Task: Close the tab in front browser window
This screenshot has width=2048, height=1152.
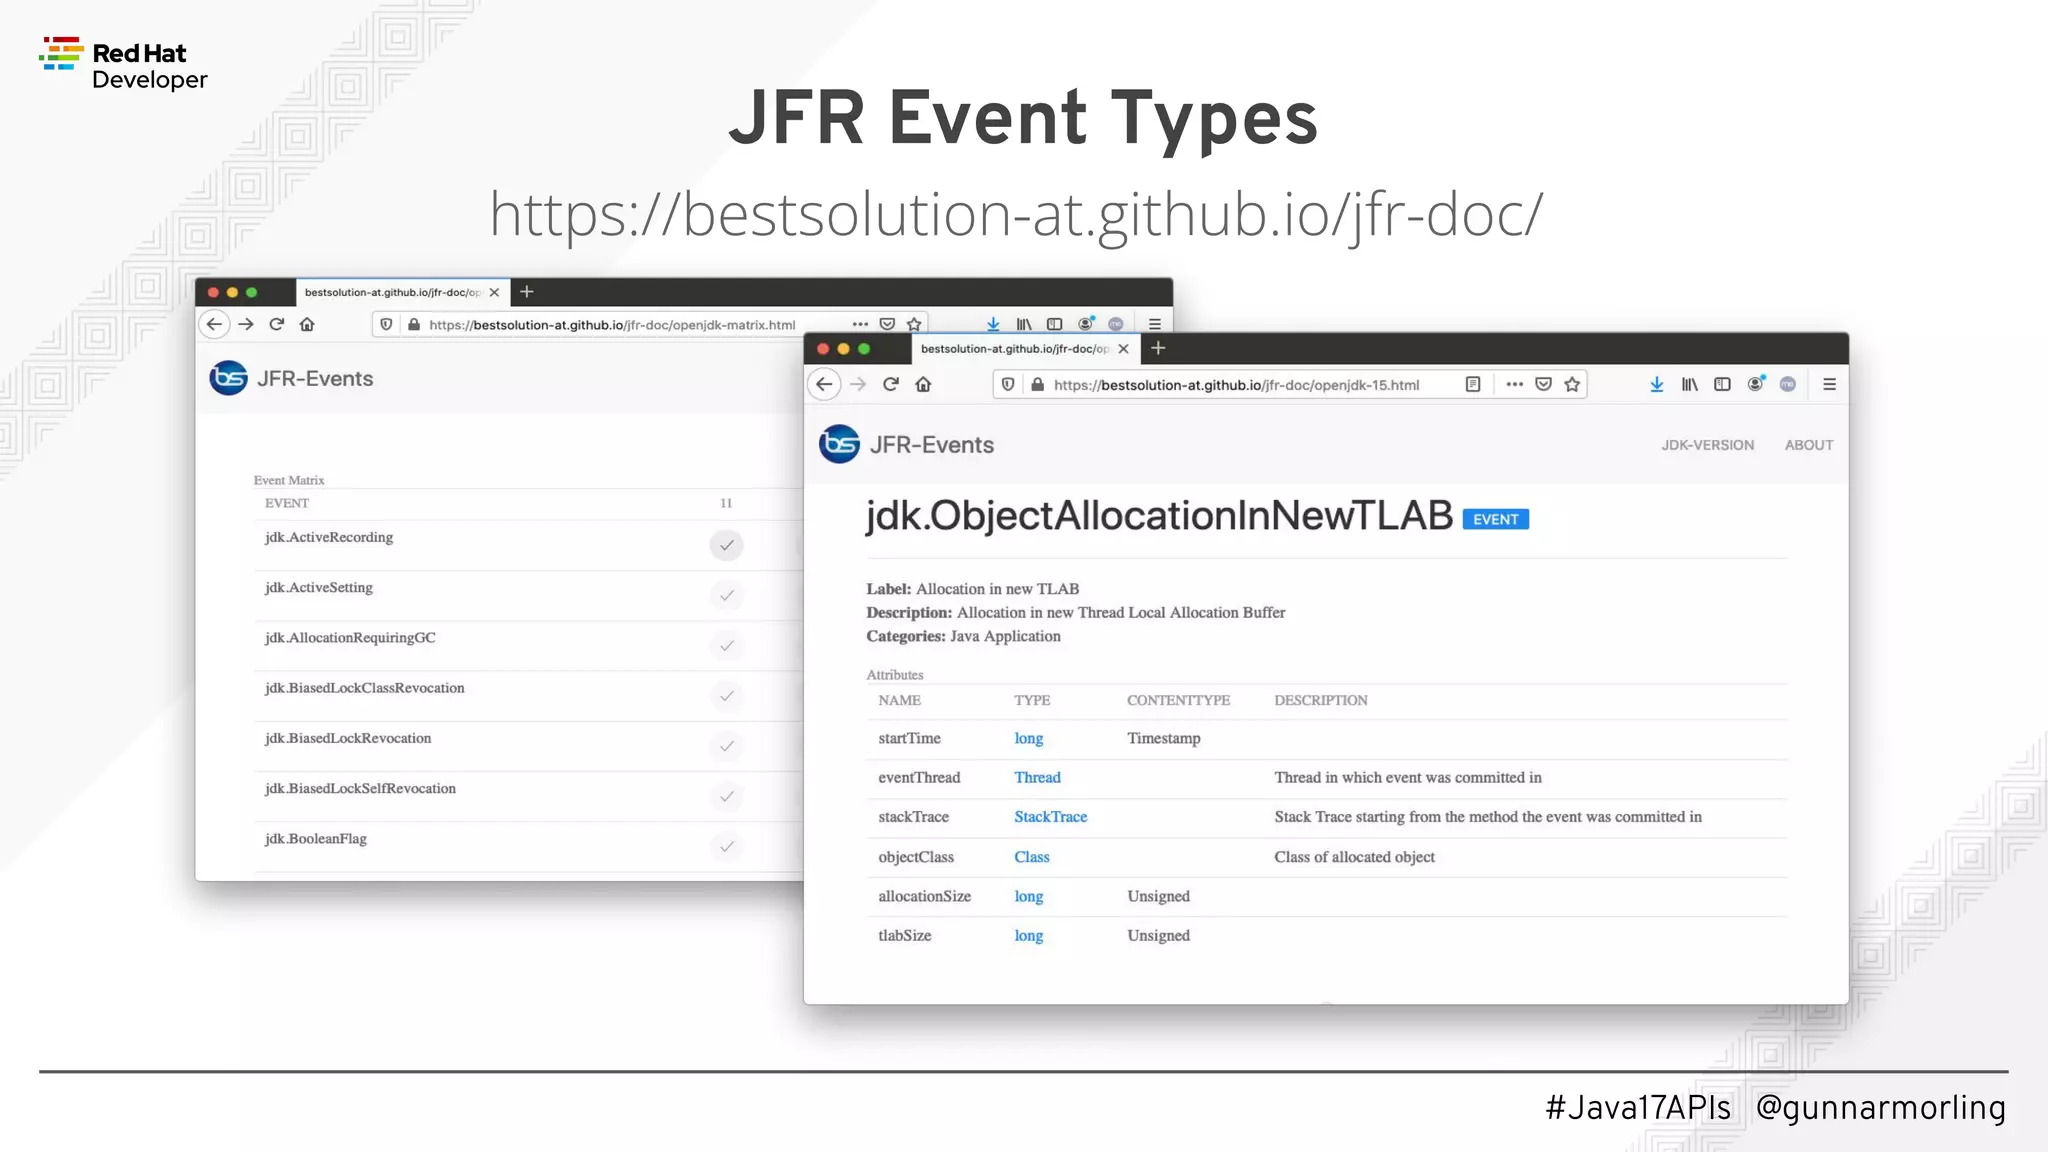Action: 1124,349
